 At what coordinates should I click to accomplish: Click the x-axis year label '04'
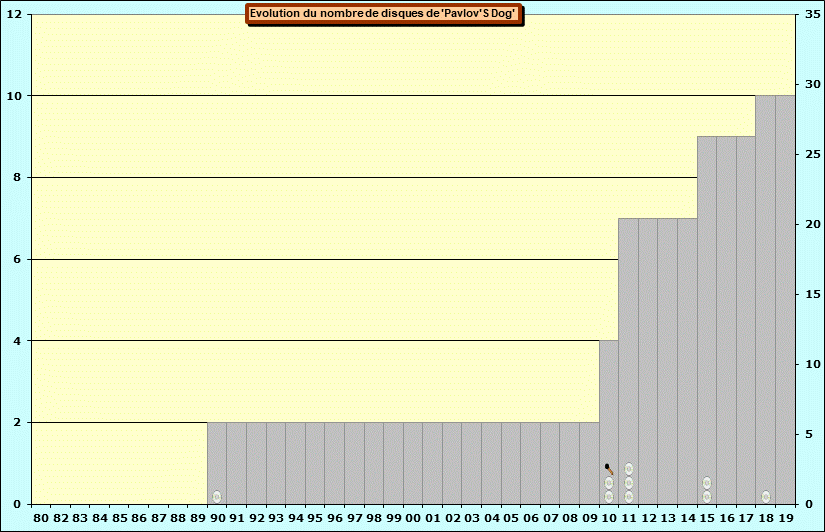click(491, 518)
